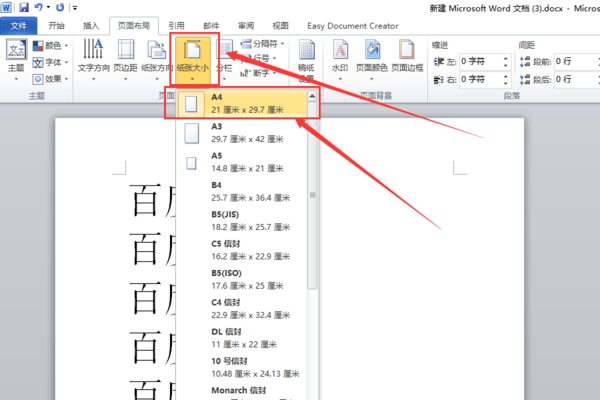Open the 页面颜色 page color icon
The height and width of the screenshot is (400, 600).
click(372, 59)
